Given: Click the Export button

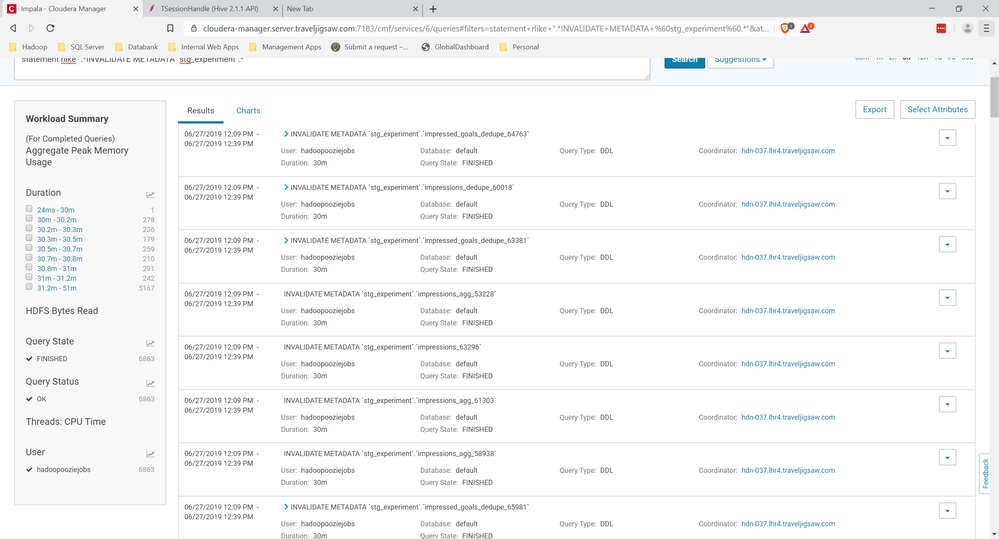Looking at the screenshot, I should (874, 110).
